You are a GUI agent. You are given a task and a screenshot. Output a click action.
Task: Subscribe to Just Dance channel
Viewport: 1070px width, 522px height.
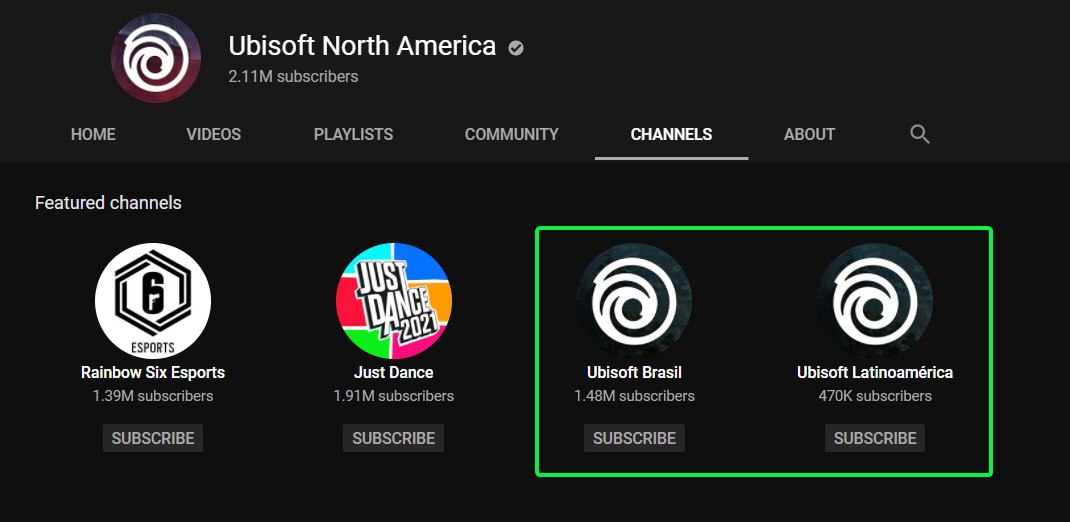pyautogui.click(x=394, y=438)
